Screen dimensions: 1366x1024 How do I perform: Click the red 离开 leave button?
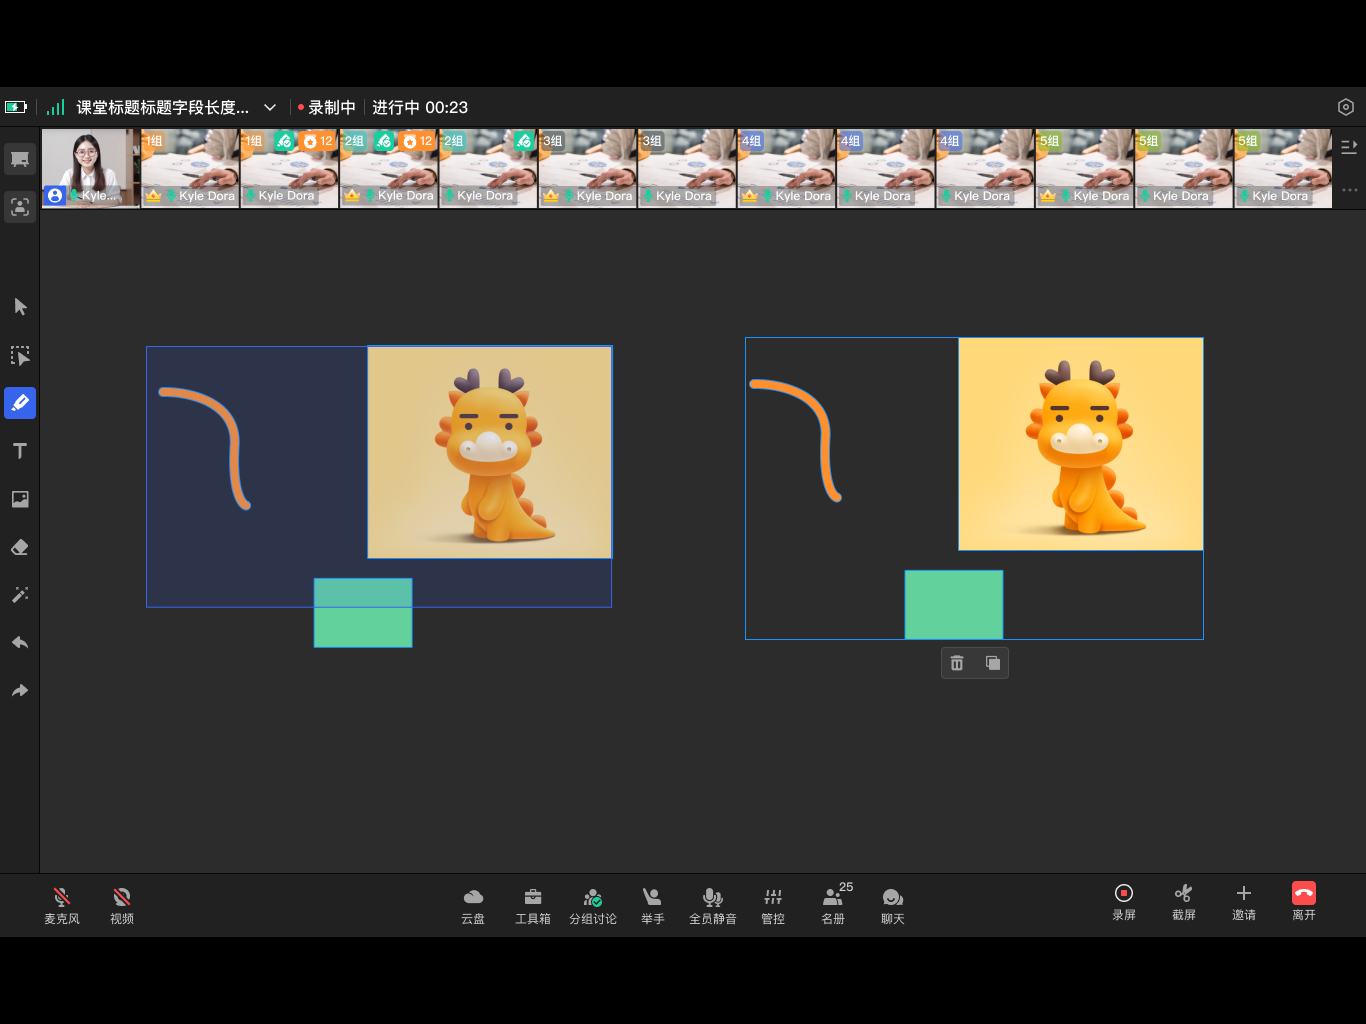pyautogui.click(x=1304, y=901)
